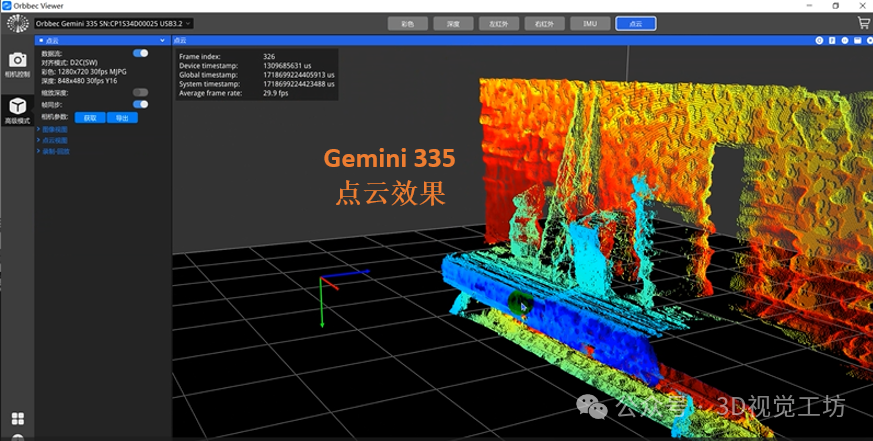Switch to the IMU tab
This screenshot has height=441, width=873.
click(590, 23)
